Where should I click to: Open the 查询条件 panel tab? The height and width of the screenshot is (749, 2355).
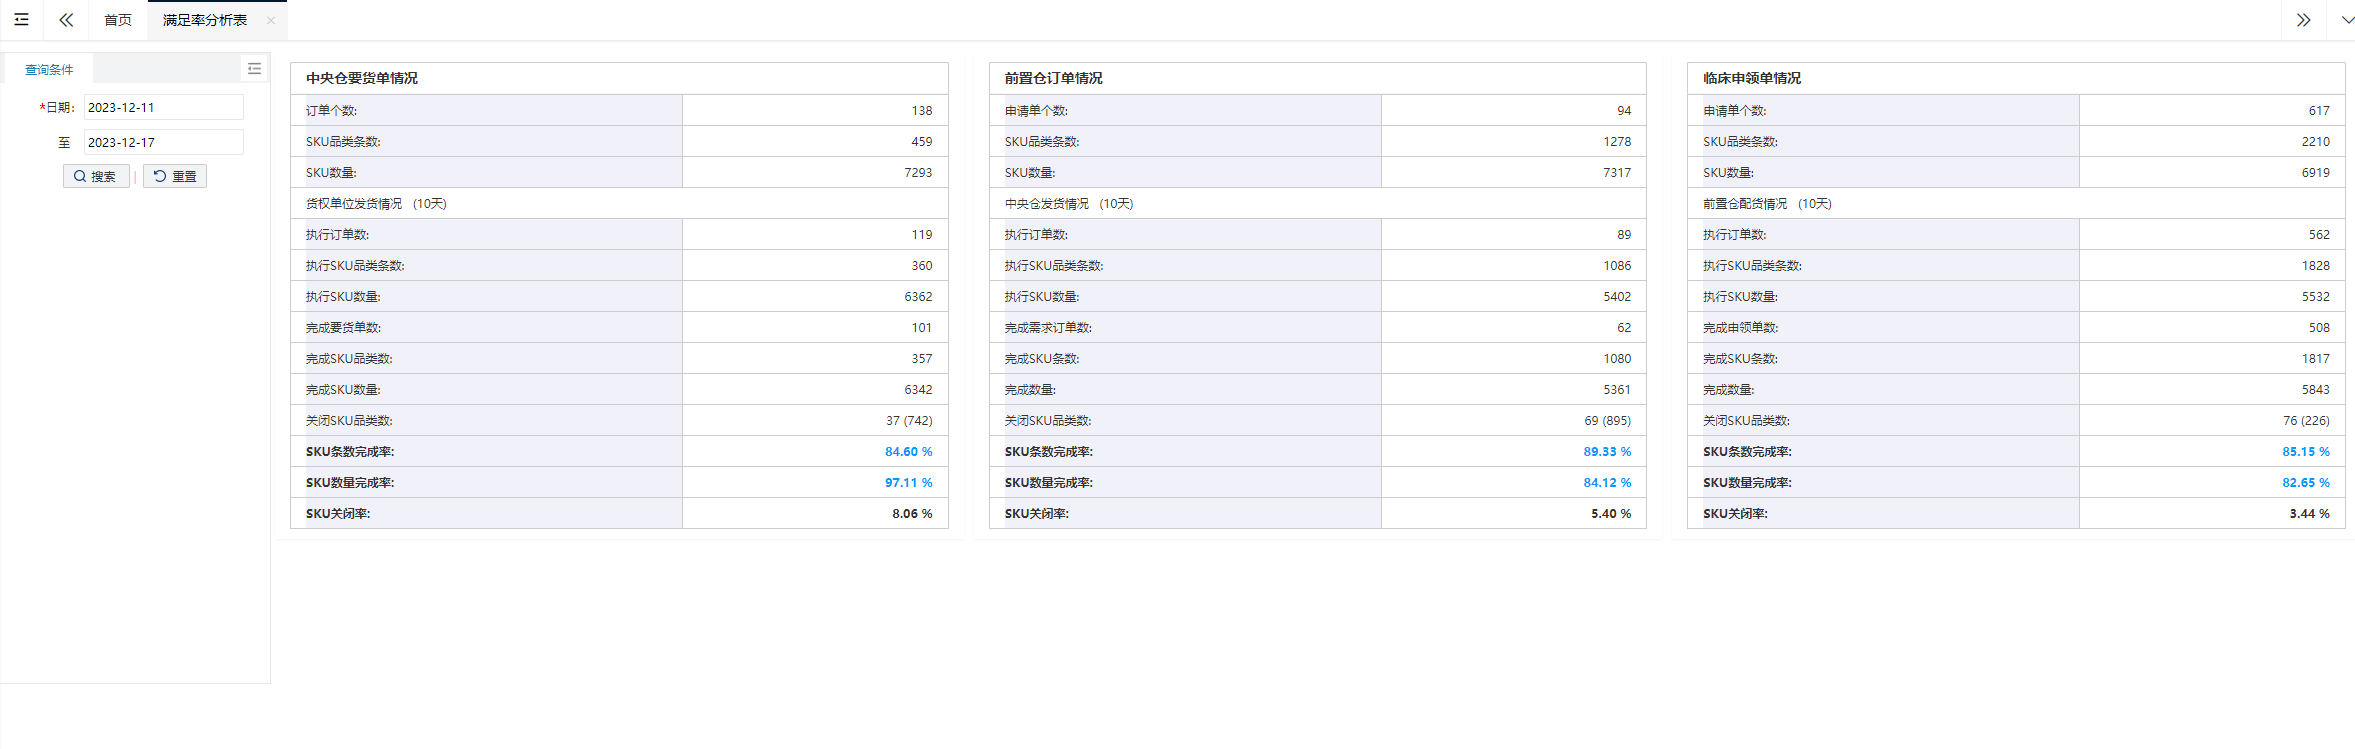(49, 69)
